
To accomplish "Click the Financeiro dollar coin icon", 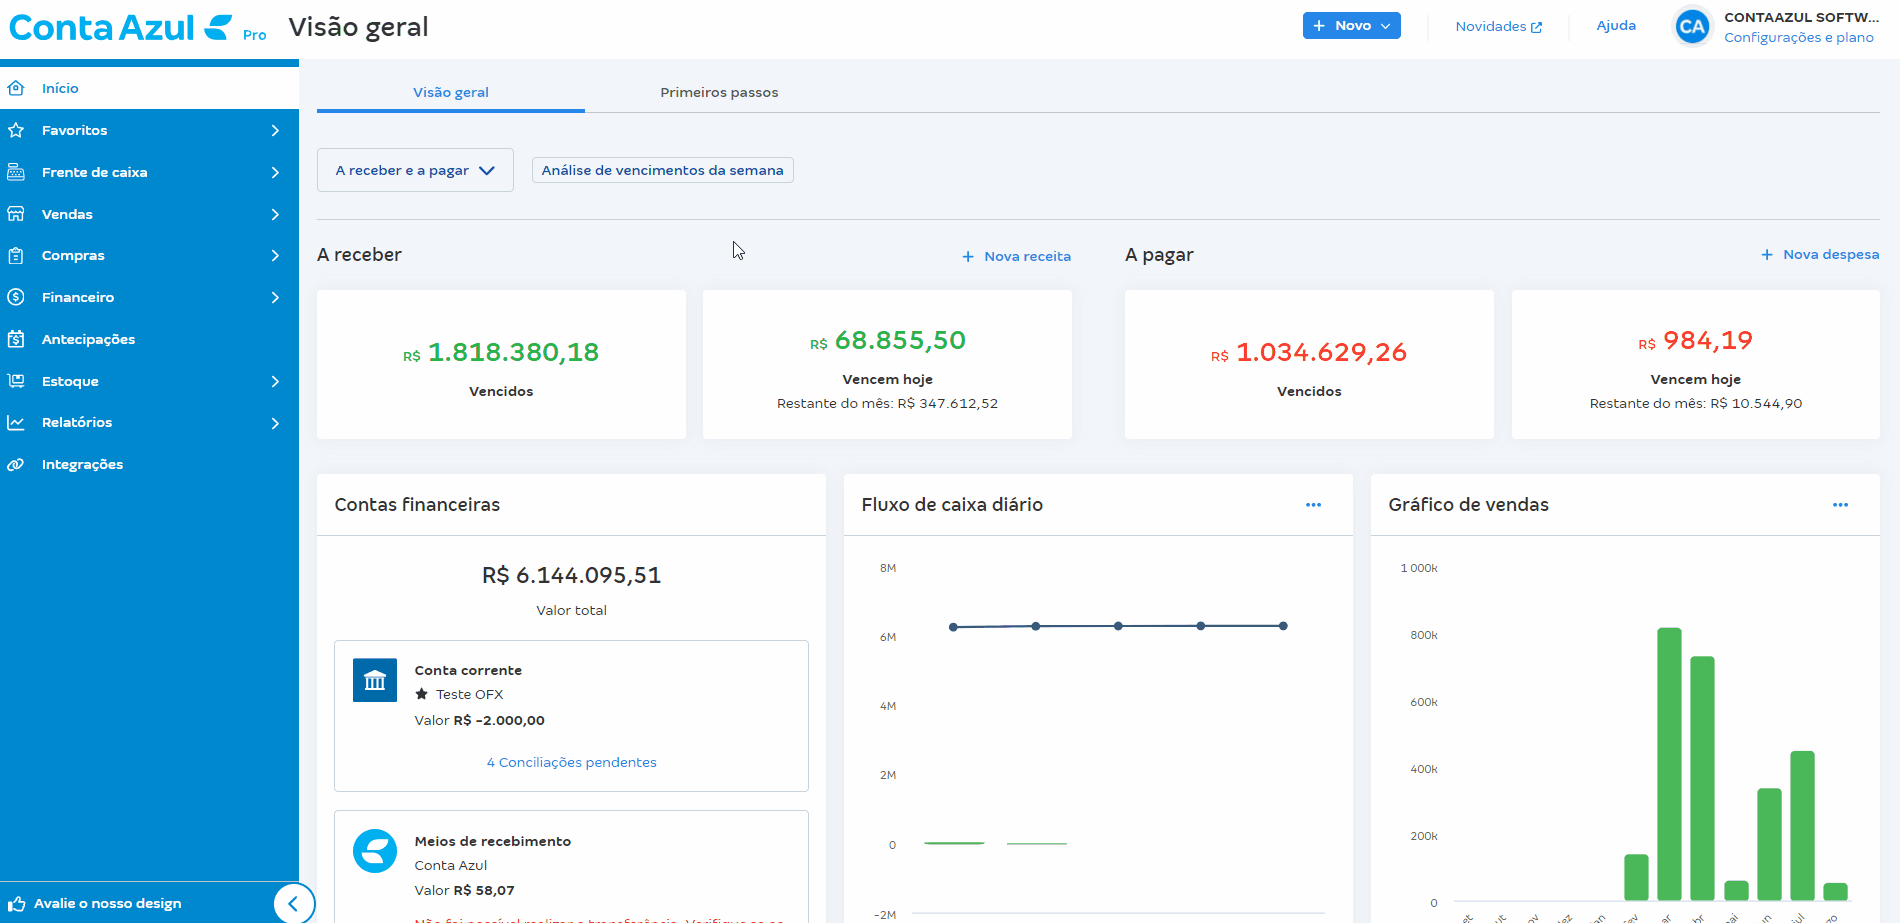I will 16,297.
